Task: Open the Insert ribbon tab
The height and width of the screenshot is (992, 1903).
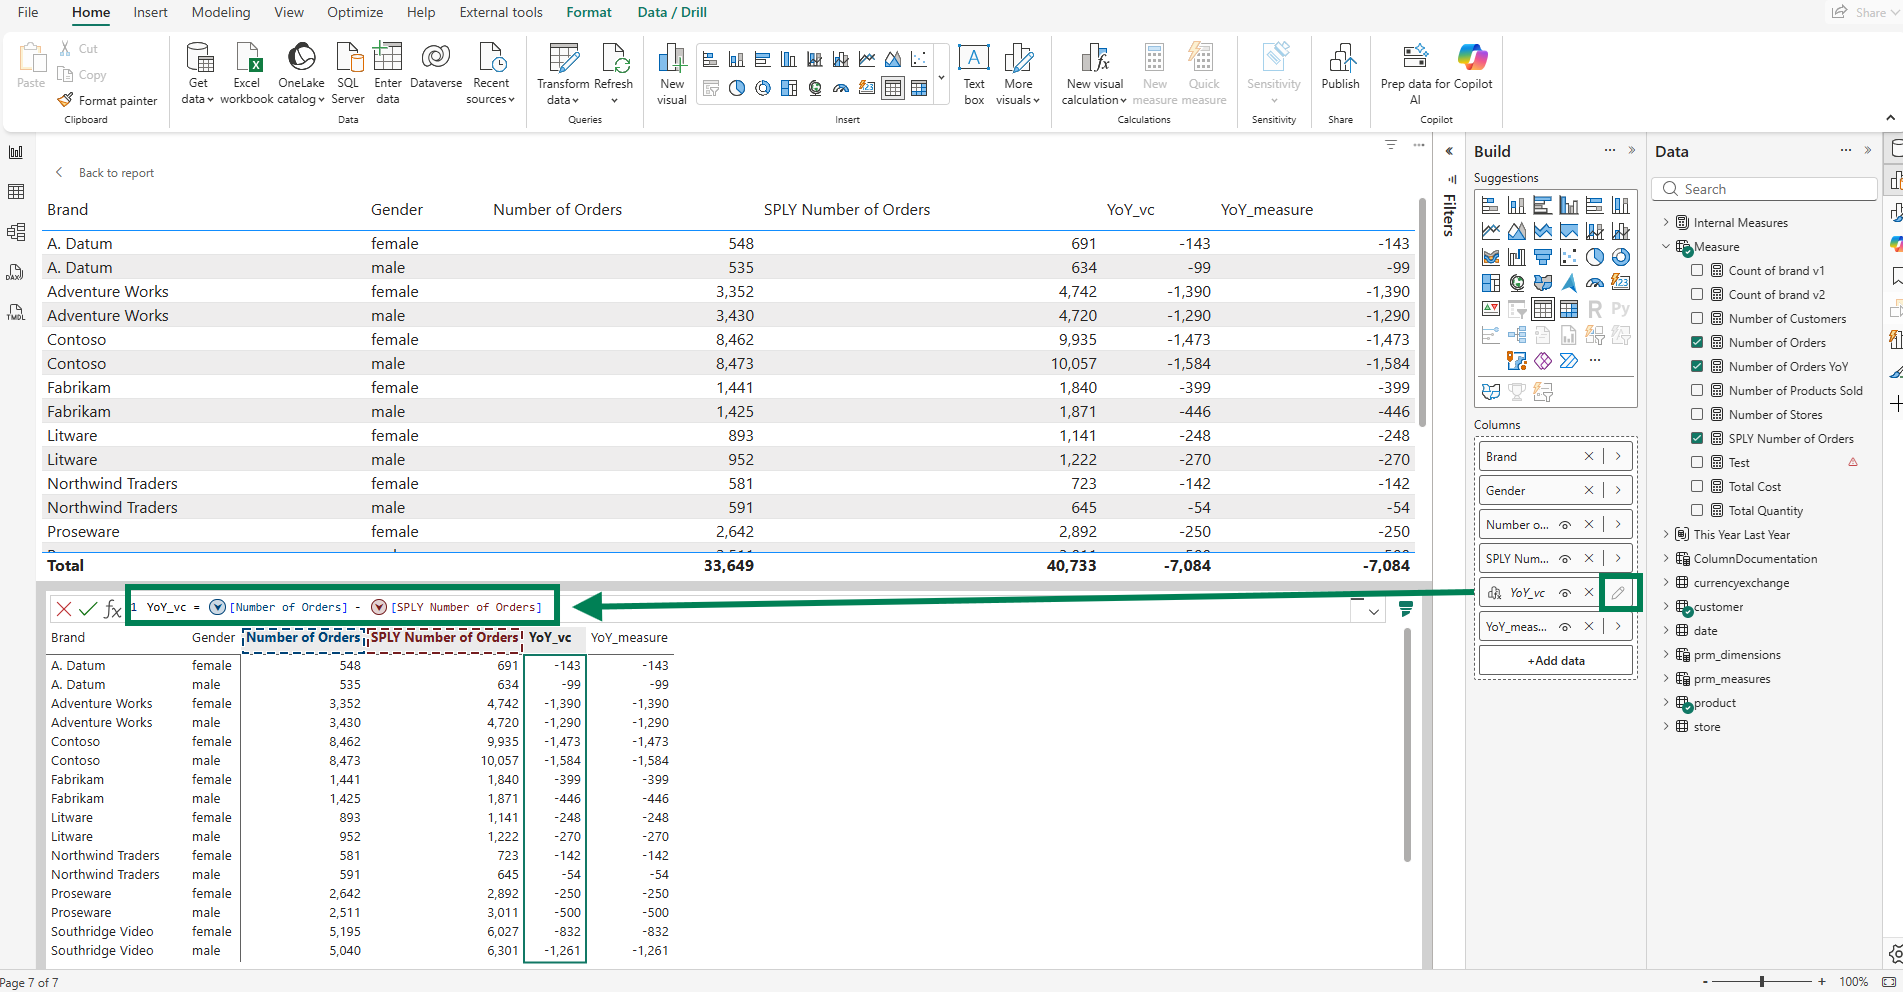Action: pyautogui.click(x=151, y=12)
